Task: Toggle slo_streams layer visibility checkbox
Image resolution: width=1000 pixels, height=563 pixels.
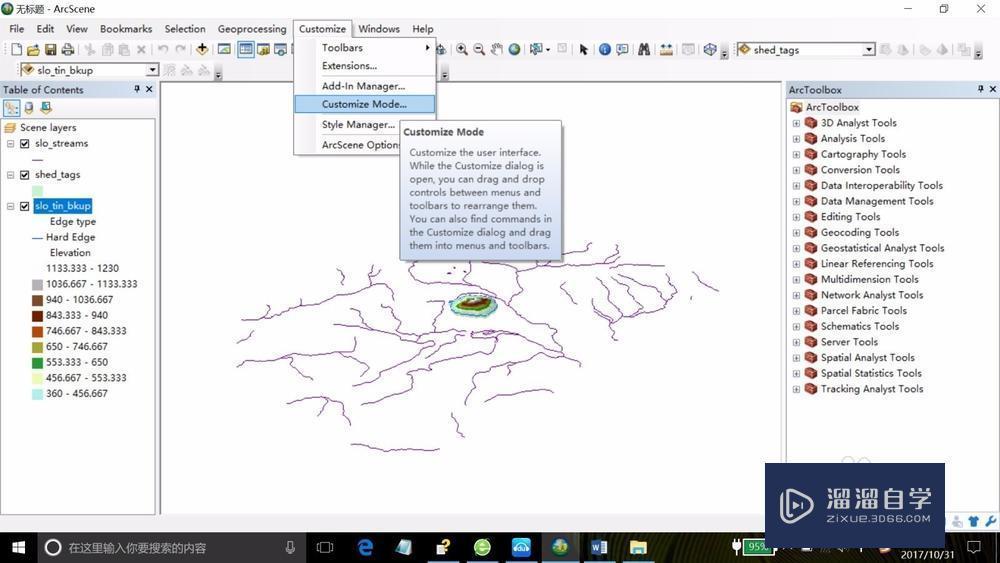Action: (x=25, y=143)
